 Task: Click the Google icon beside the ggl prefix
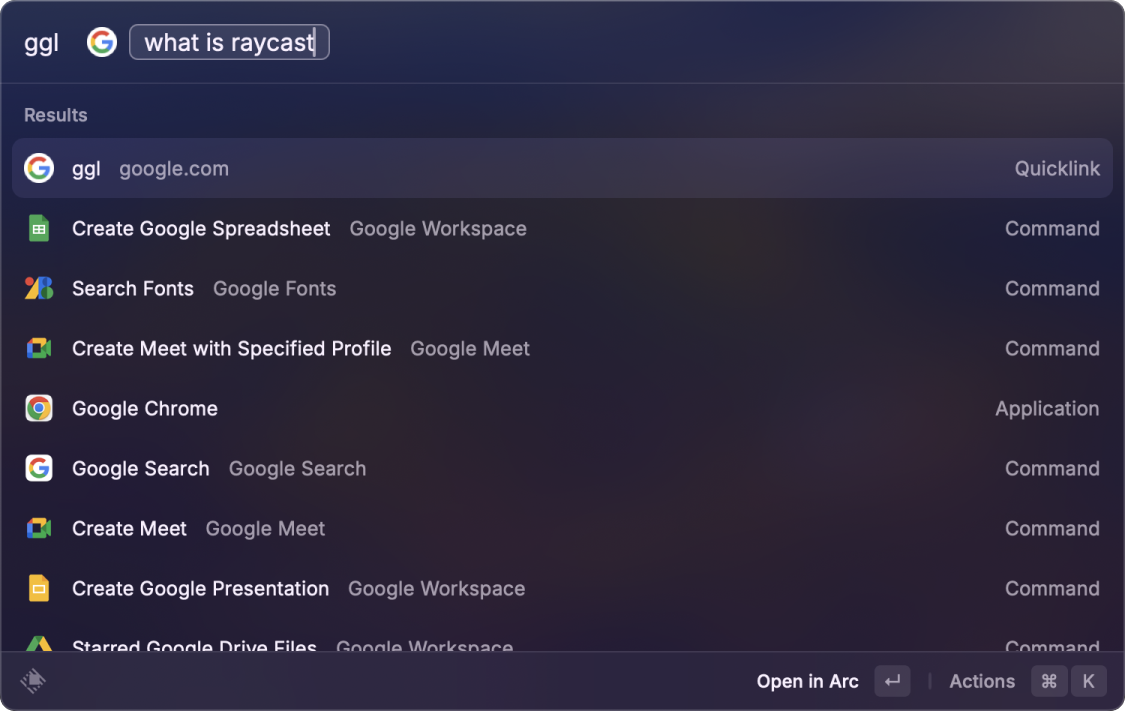102,42
